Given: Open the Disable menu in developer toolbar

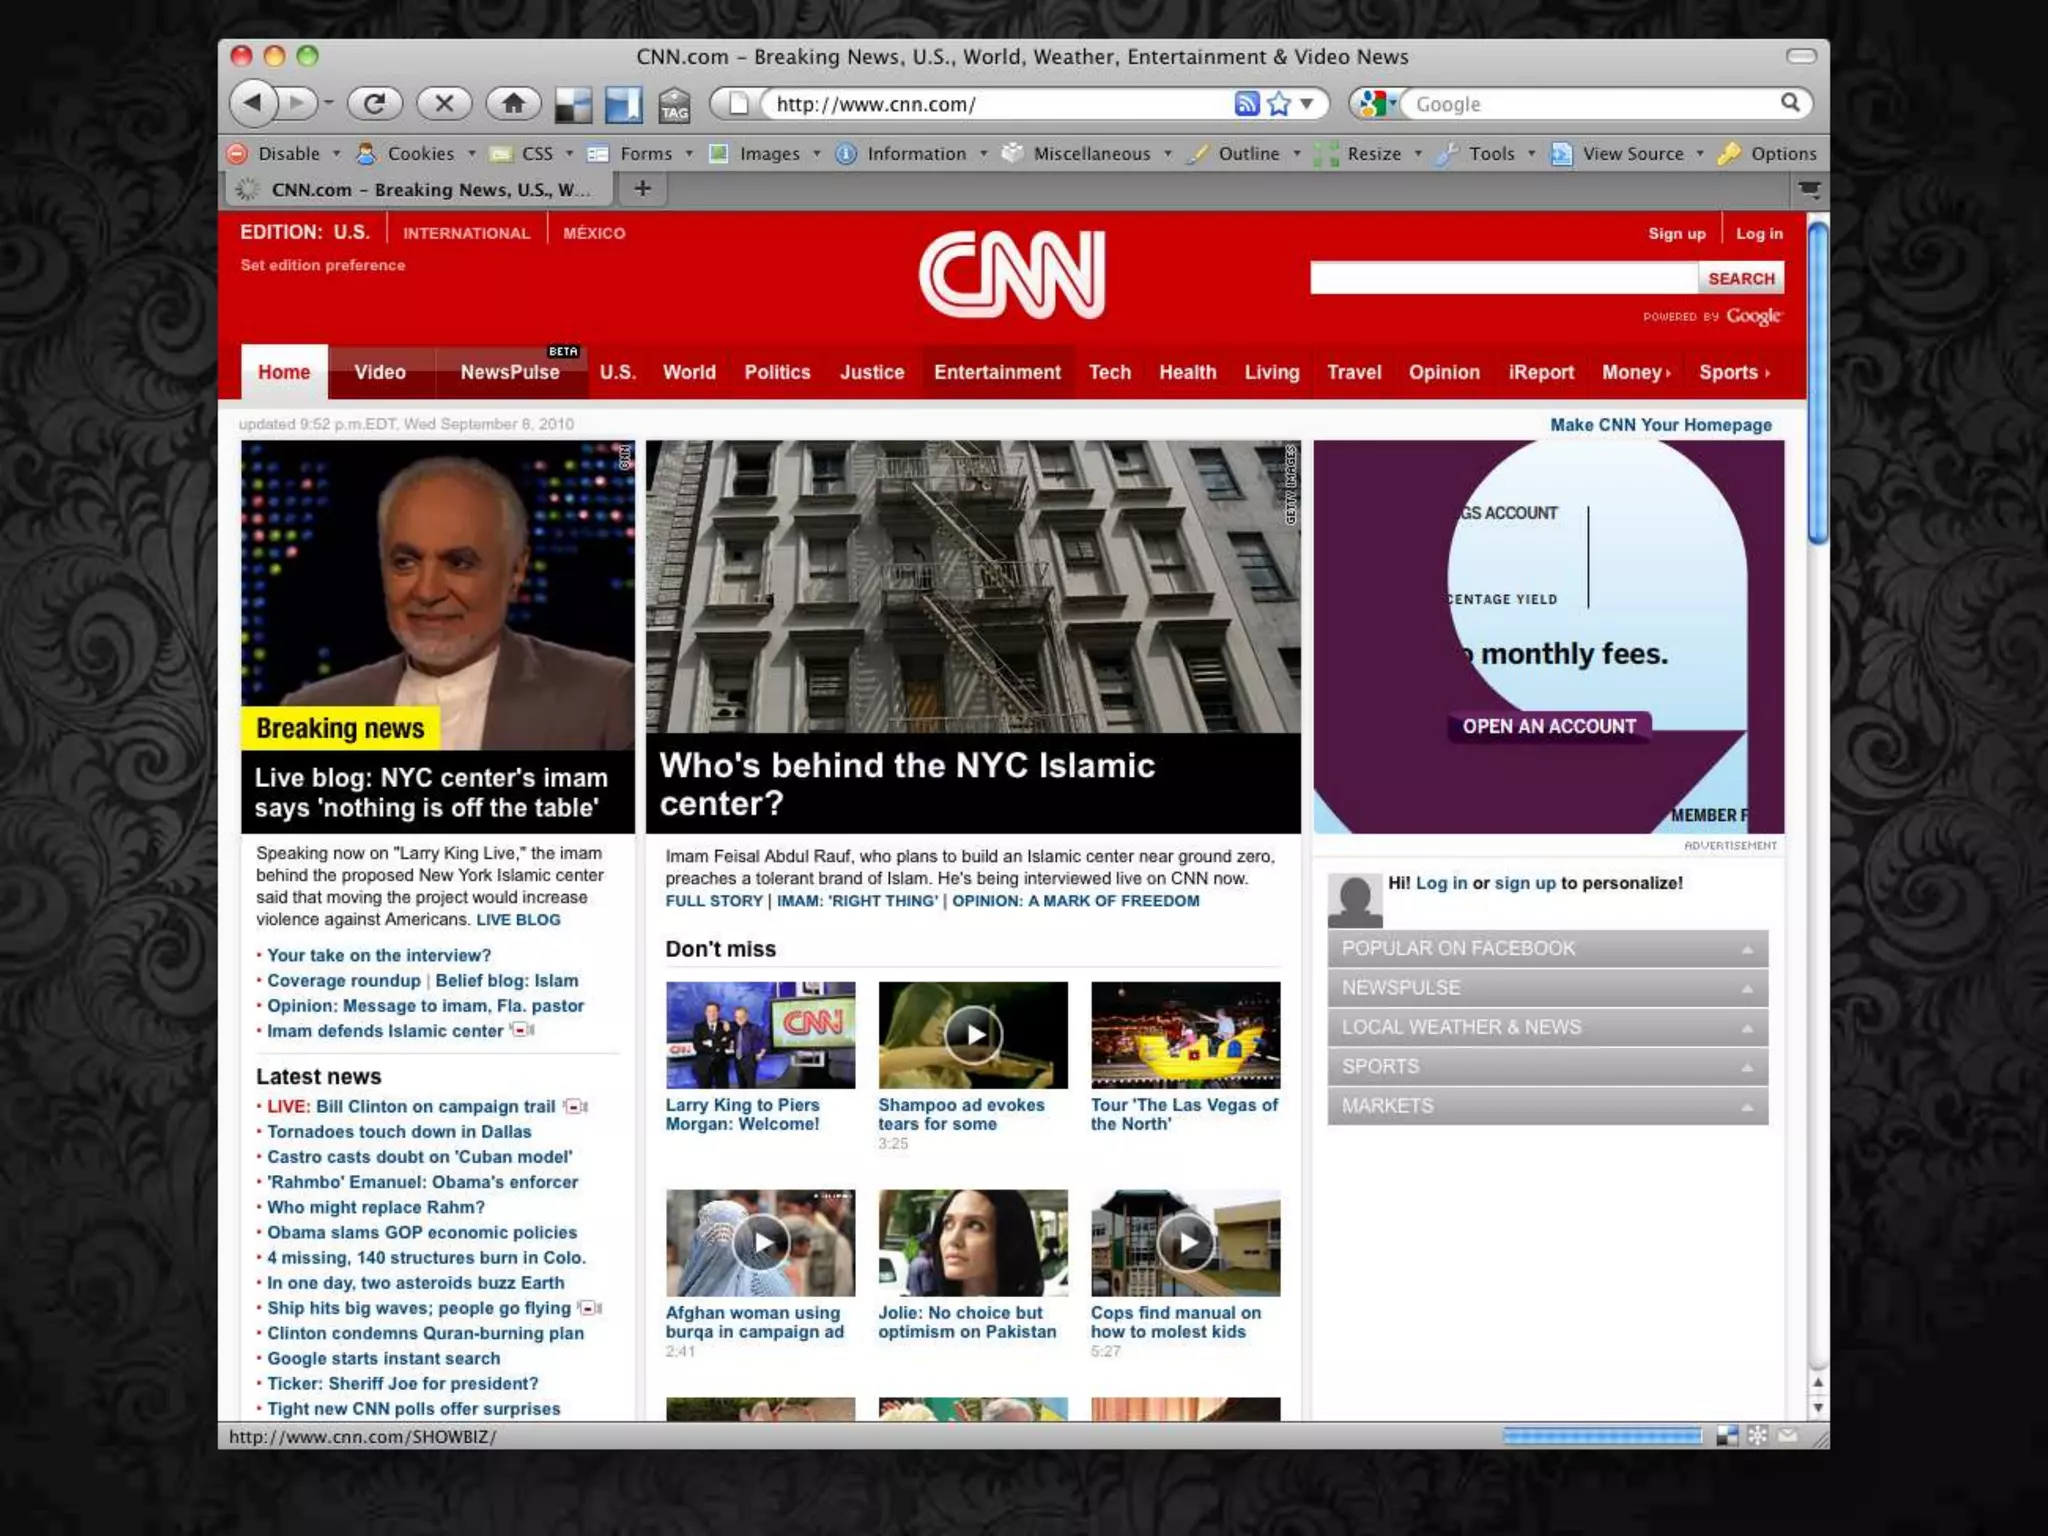Looking at the screenshot, I should [288, 153].
